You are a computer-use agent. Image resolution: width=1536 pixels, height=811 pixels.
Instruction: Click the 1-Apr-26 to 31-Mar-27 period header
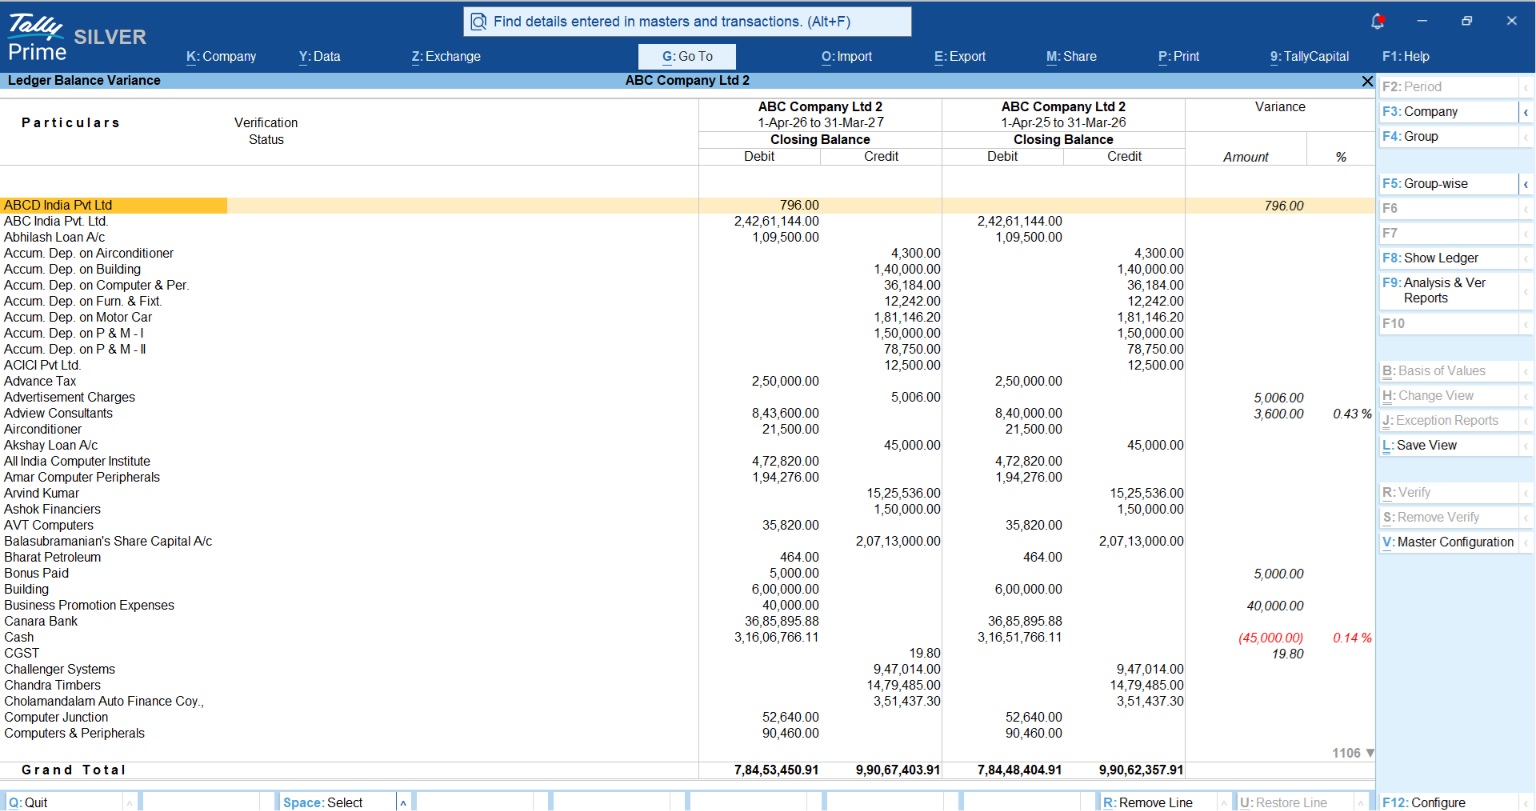coord(820,123)
